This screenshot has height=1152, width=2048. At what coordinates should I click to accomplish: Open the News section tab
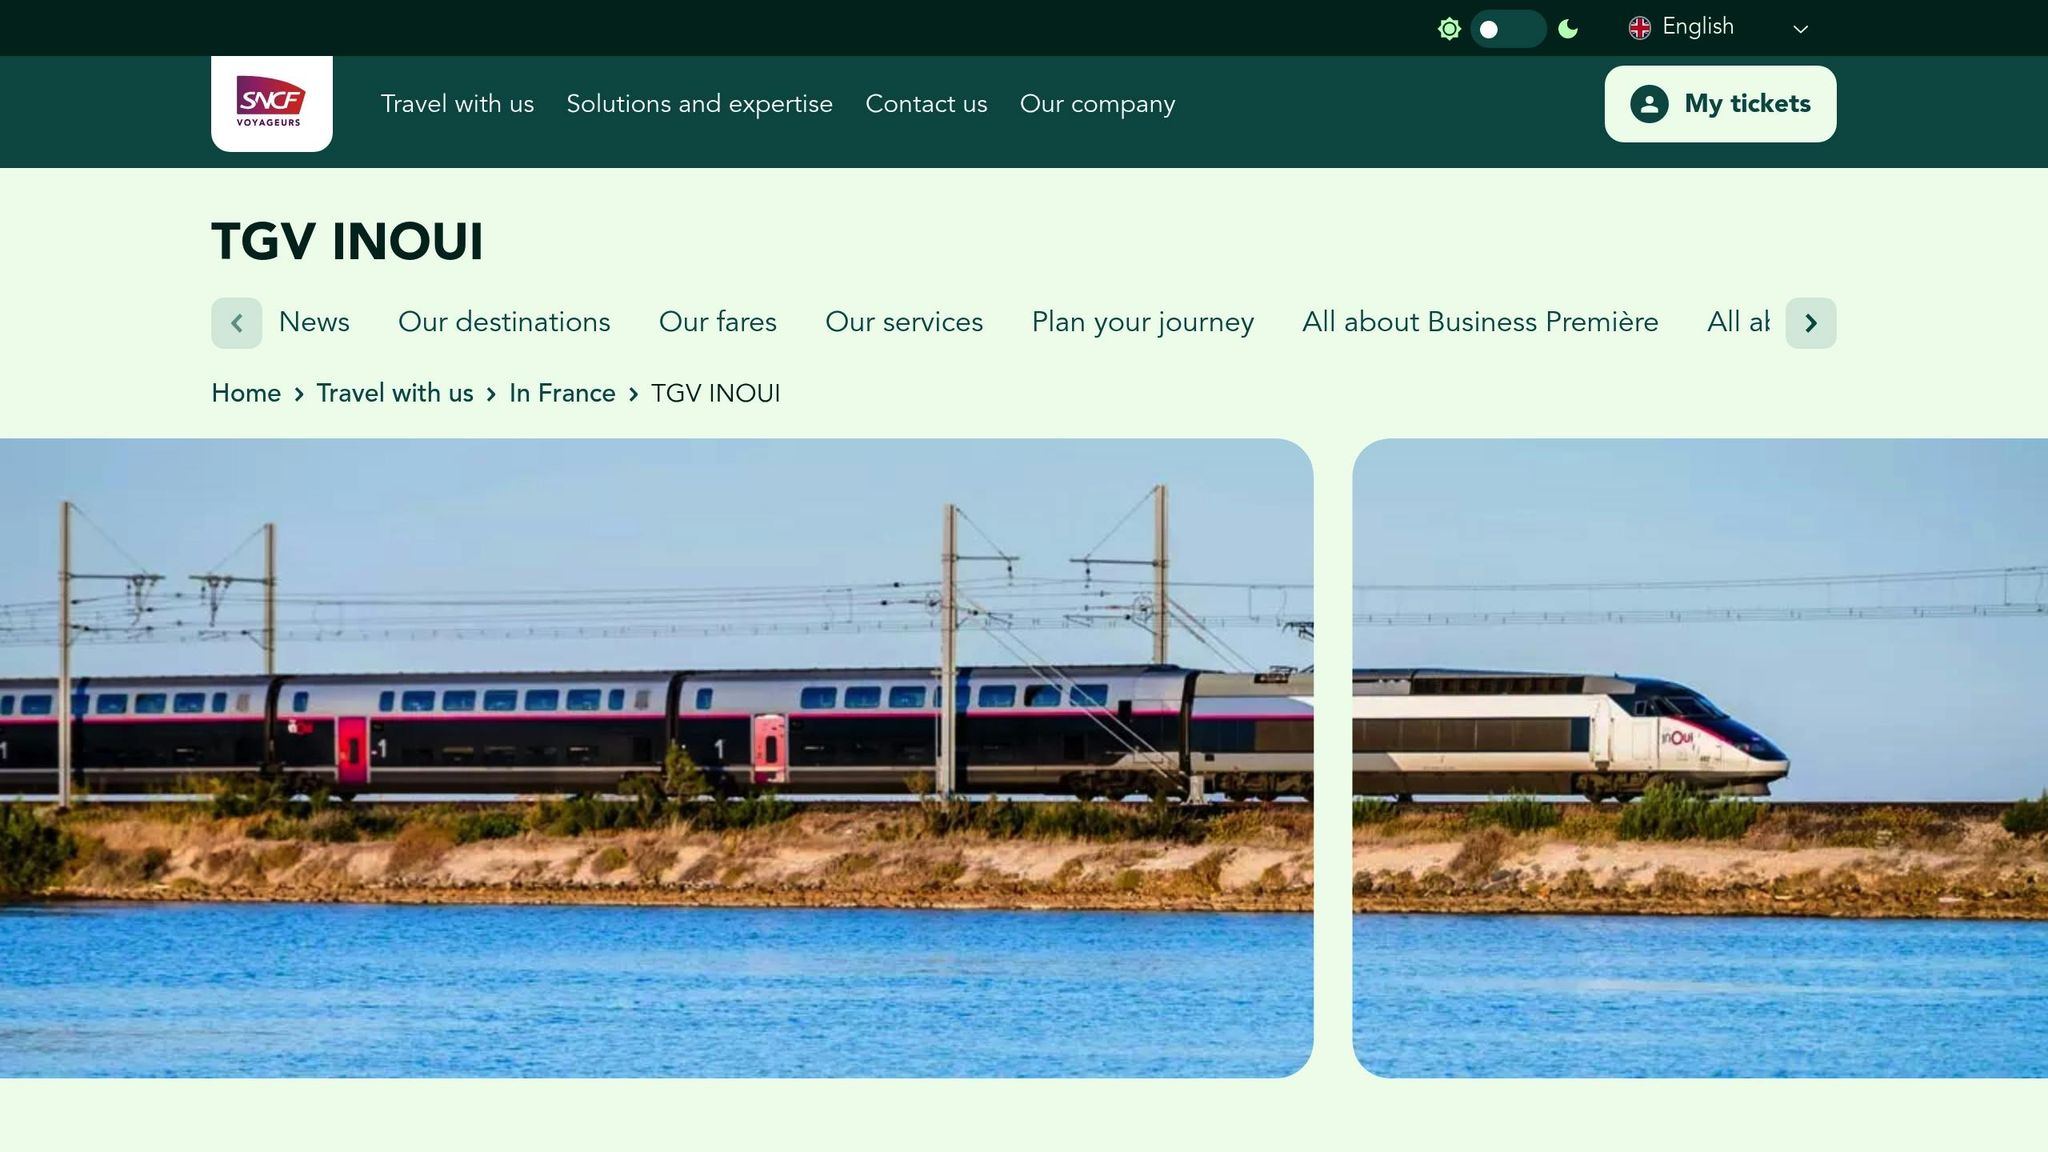click(x=312, y=322)
